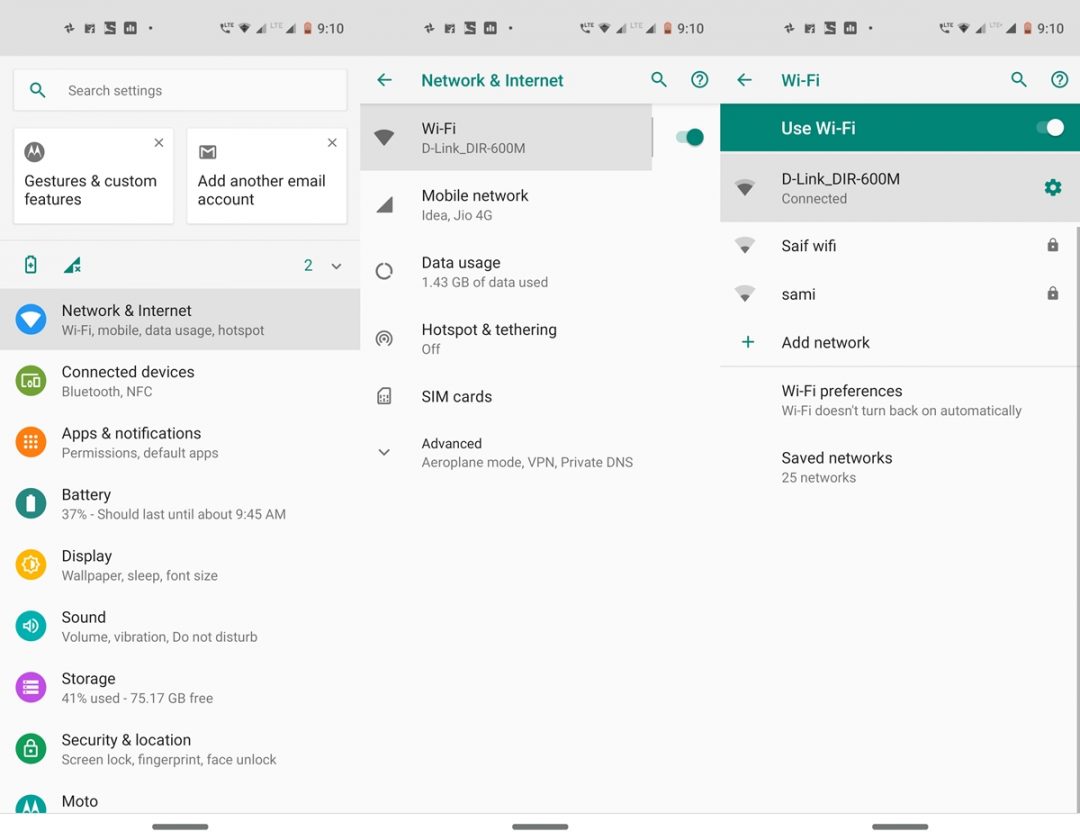Tap the Mobile network signal icon

[x=384, y=204]
